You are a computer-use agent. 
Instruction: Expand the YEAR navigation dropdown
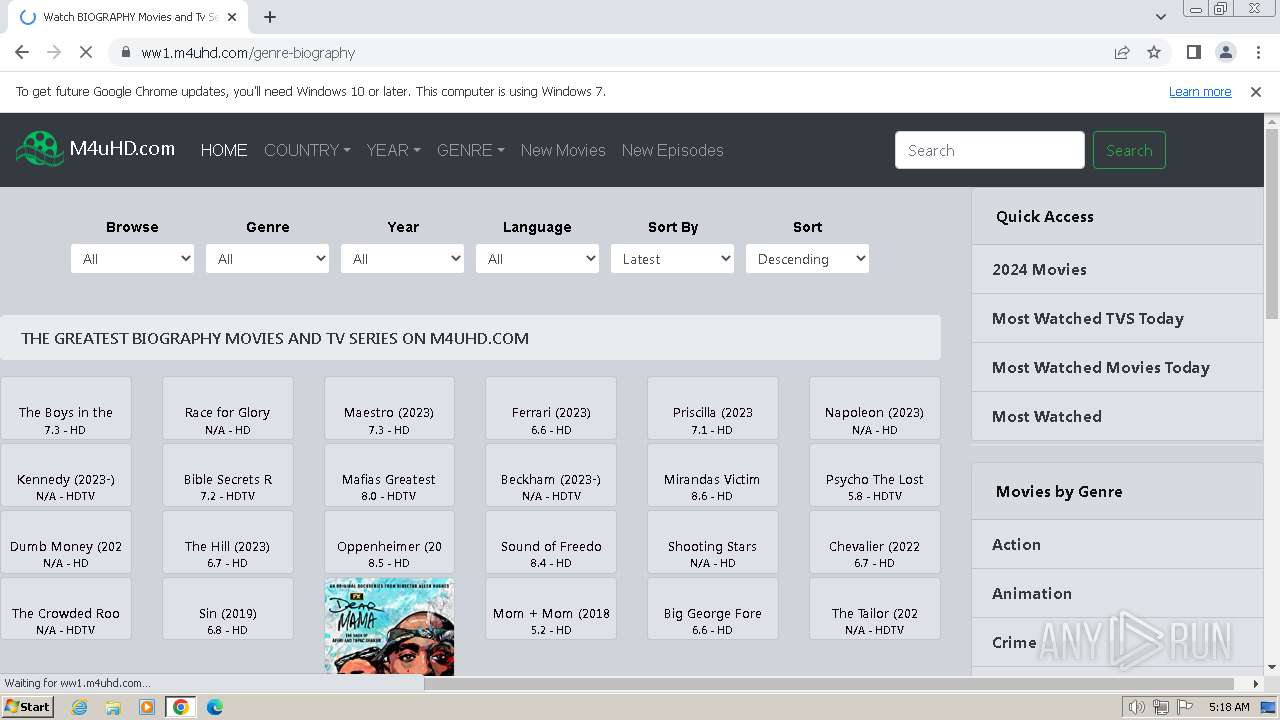(393, 150)
